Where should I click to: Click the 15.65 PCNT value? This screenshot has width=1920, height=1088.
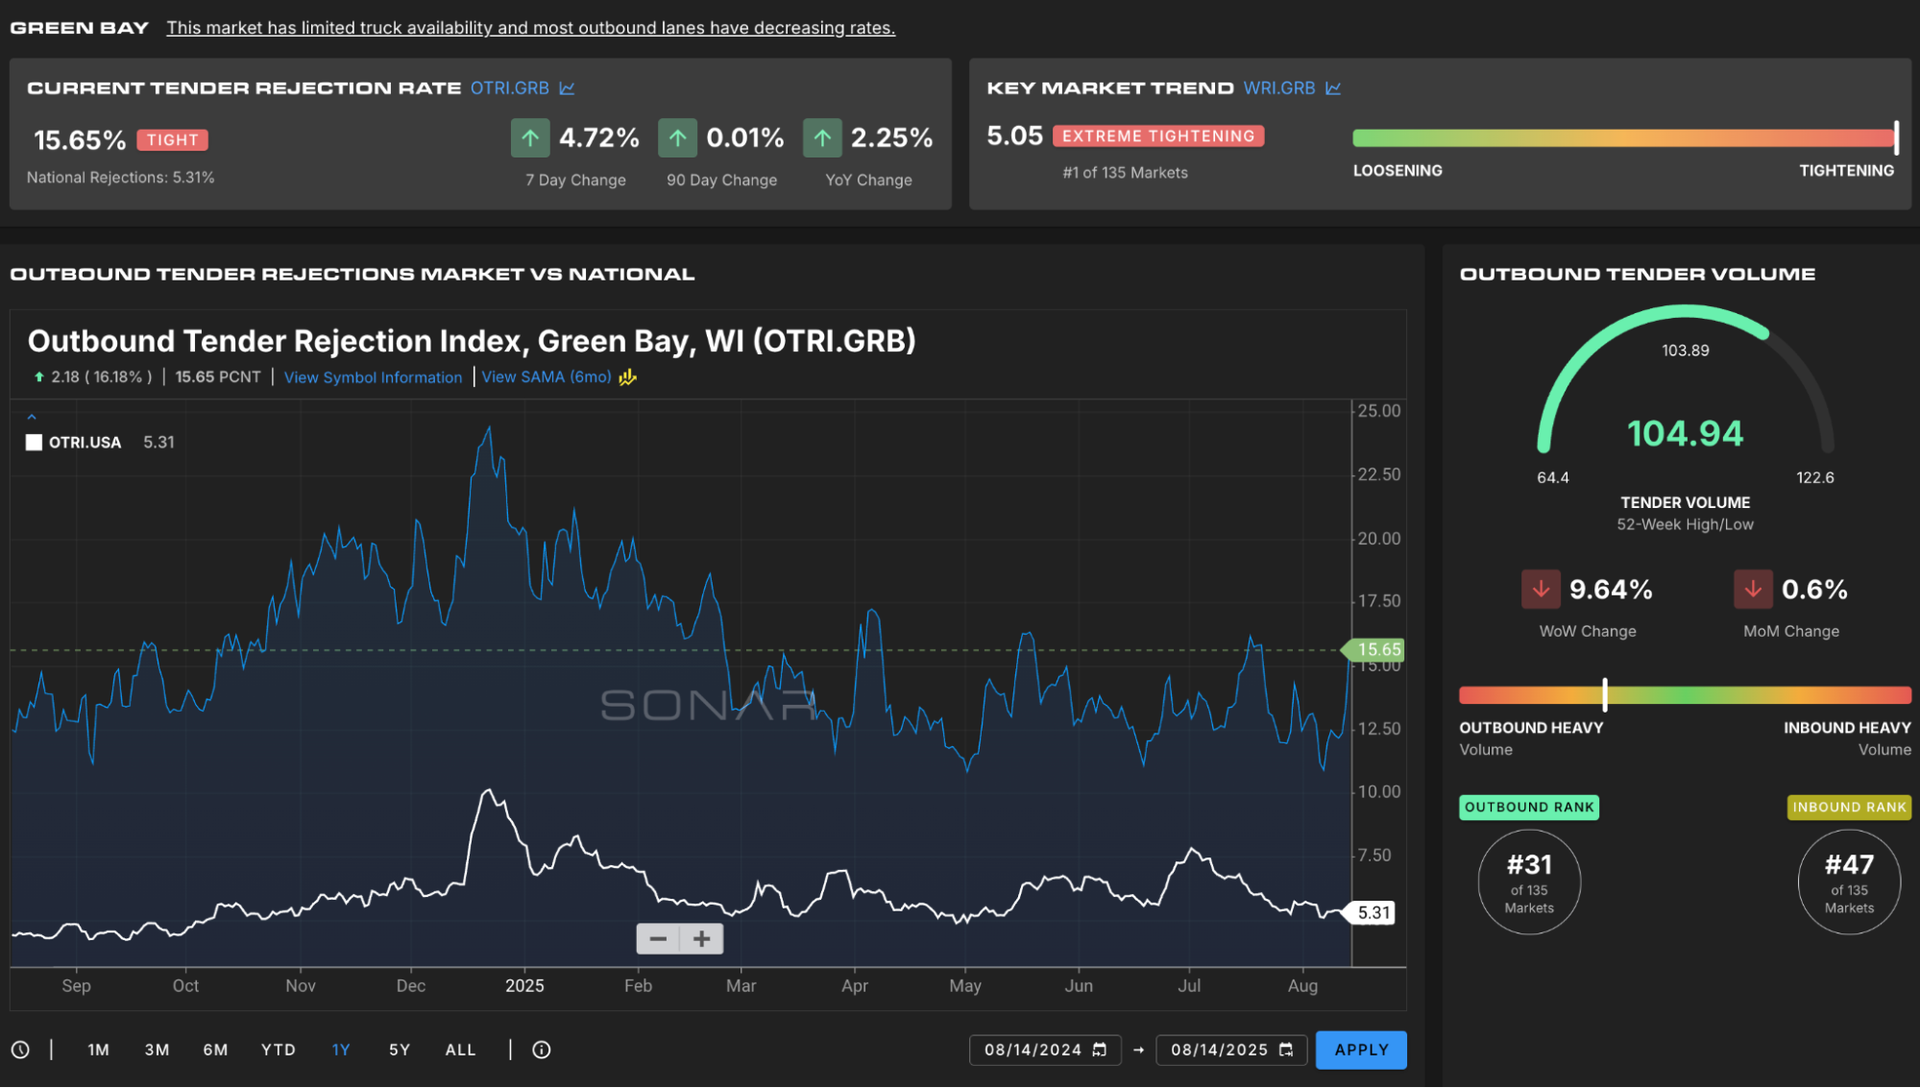[218, 377]
